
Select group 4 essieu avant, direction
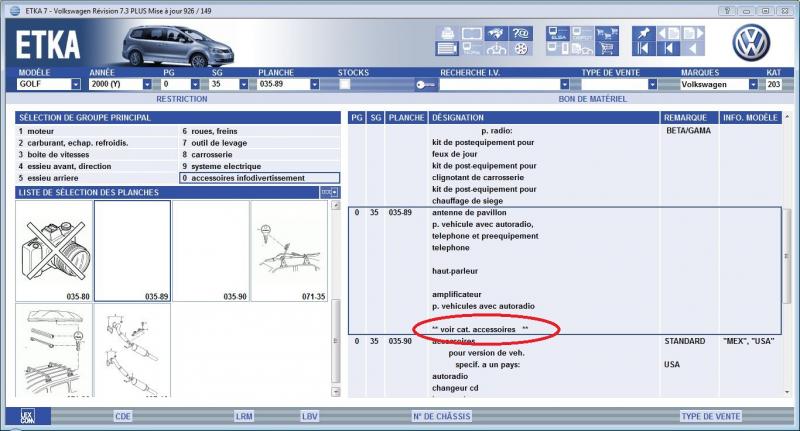(96, 166)
